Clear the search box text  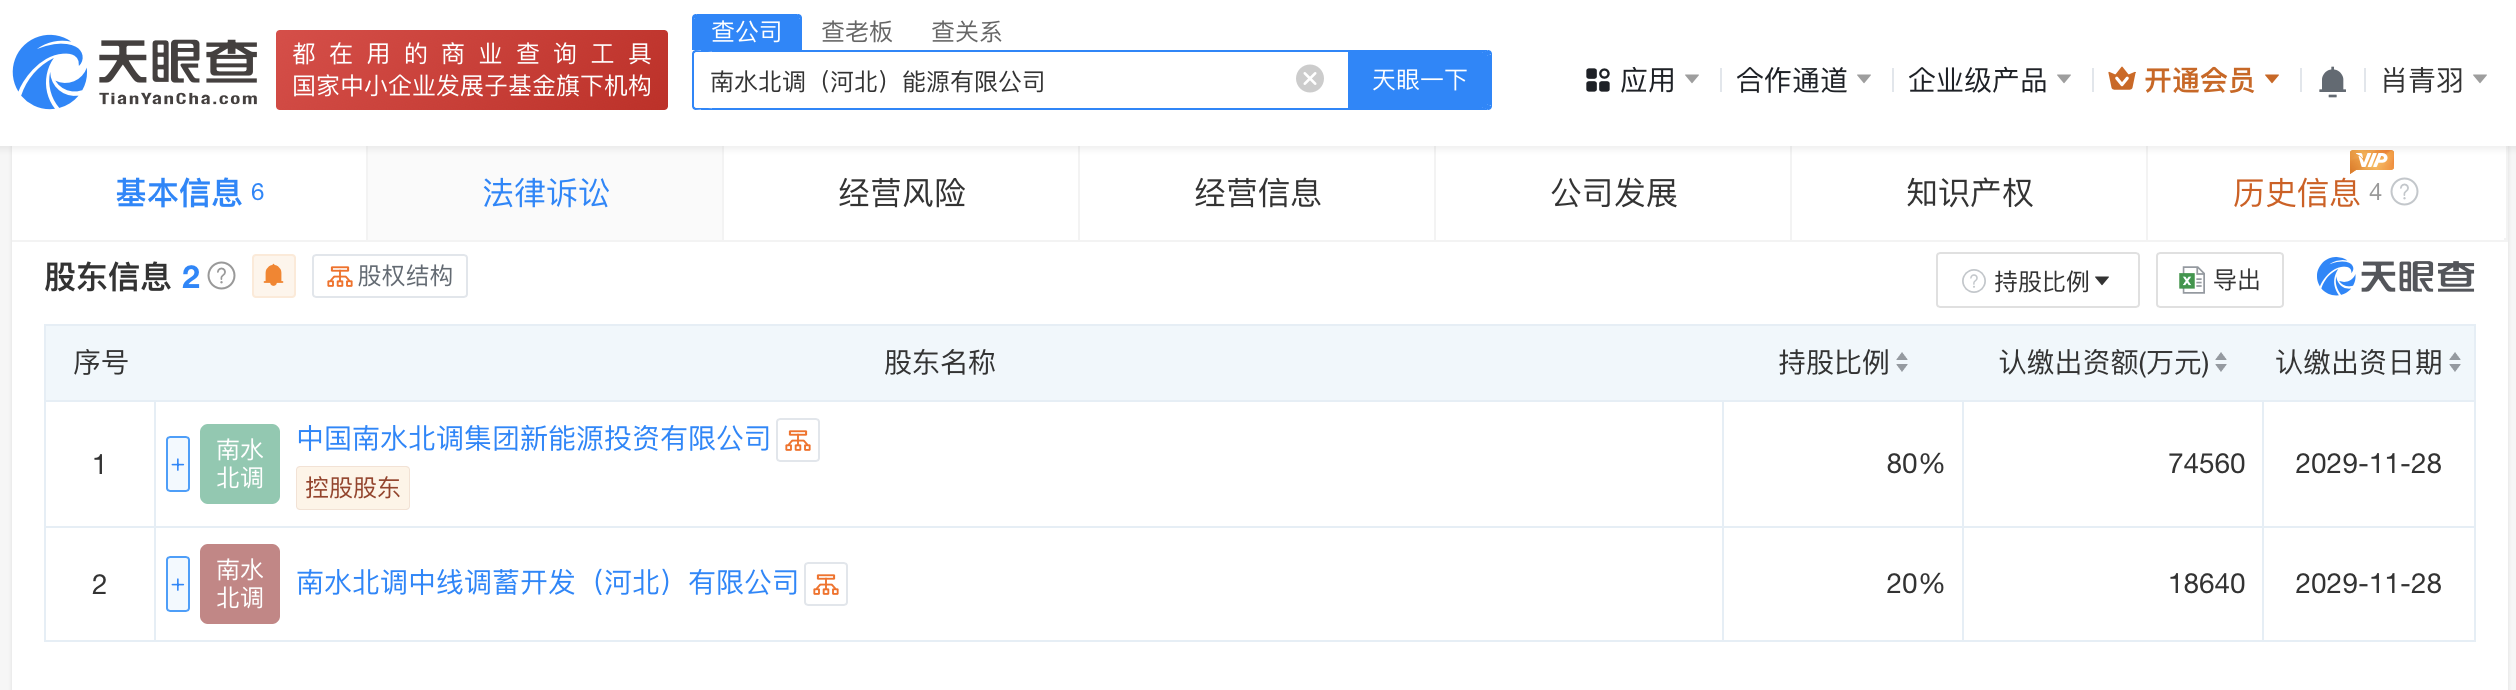(x=1309, y=79)
